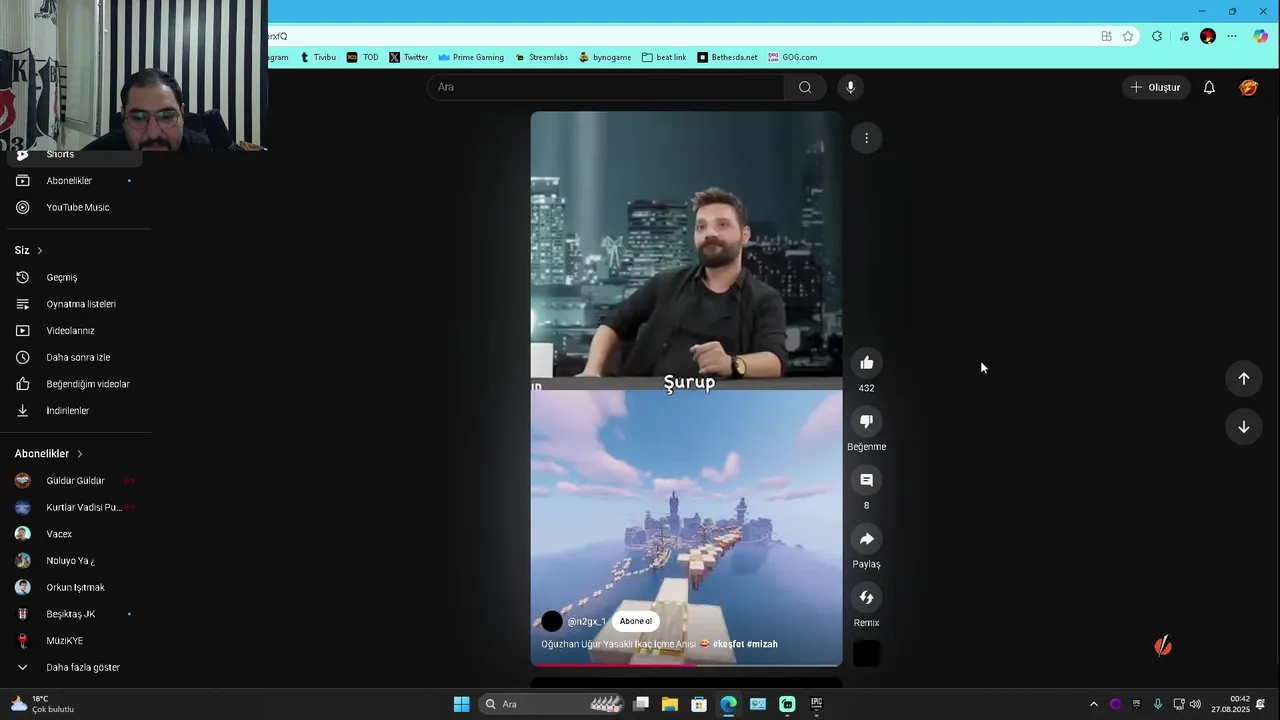Open Orkun Işıtmak channel
Screen dimensions: 1280x720
(x=76, y=588)
